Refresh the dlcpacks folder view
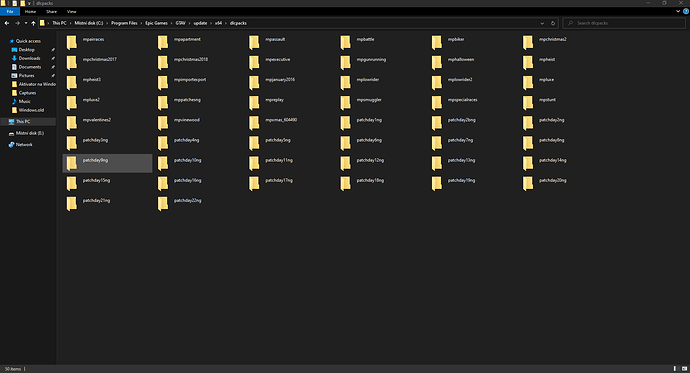 (x=553, y=23)
